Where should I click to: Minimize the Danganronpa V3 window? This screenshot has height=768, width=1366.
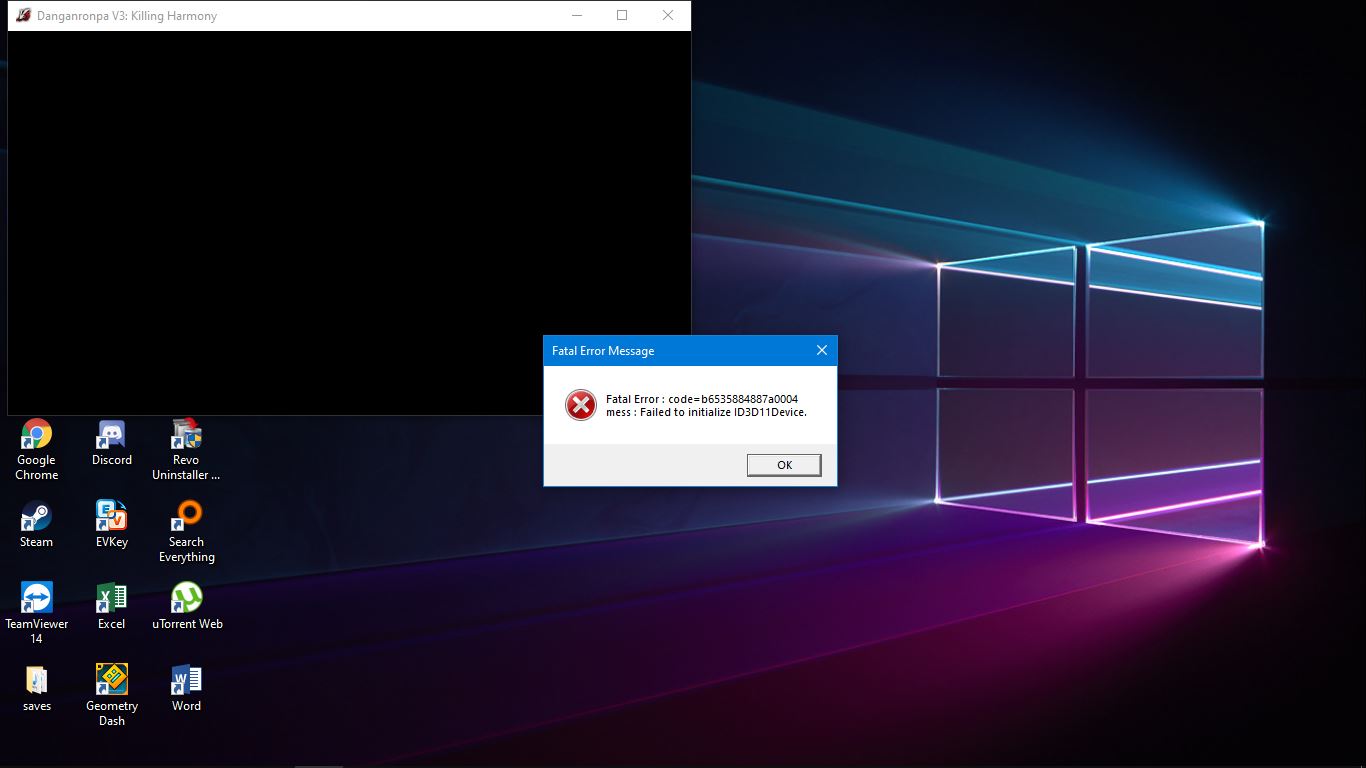(577, 16)
